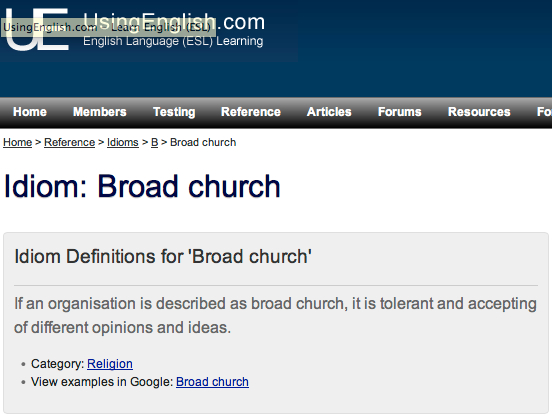Viewport: 552px width, 419px height.
Task: Select Articles in the navigation bar
Action: click(x=329, y=112)
